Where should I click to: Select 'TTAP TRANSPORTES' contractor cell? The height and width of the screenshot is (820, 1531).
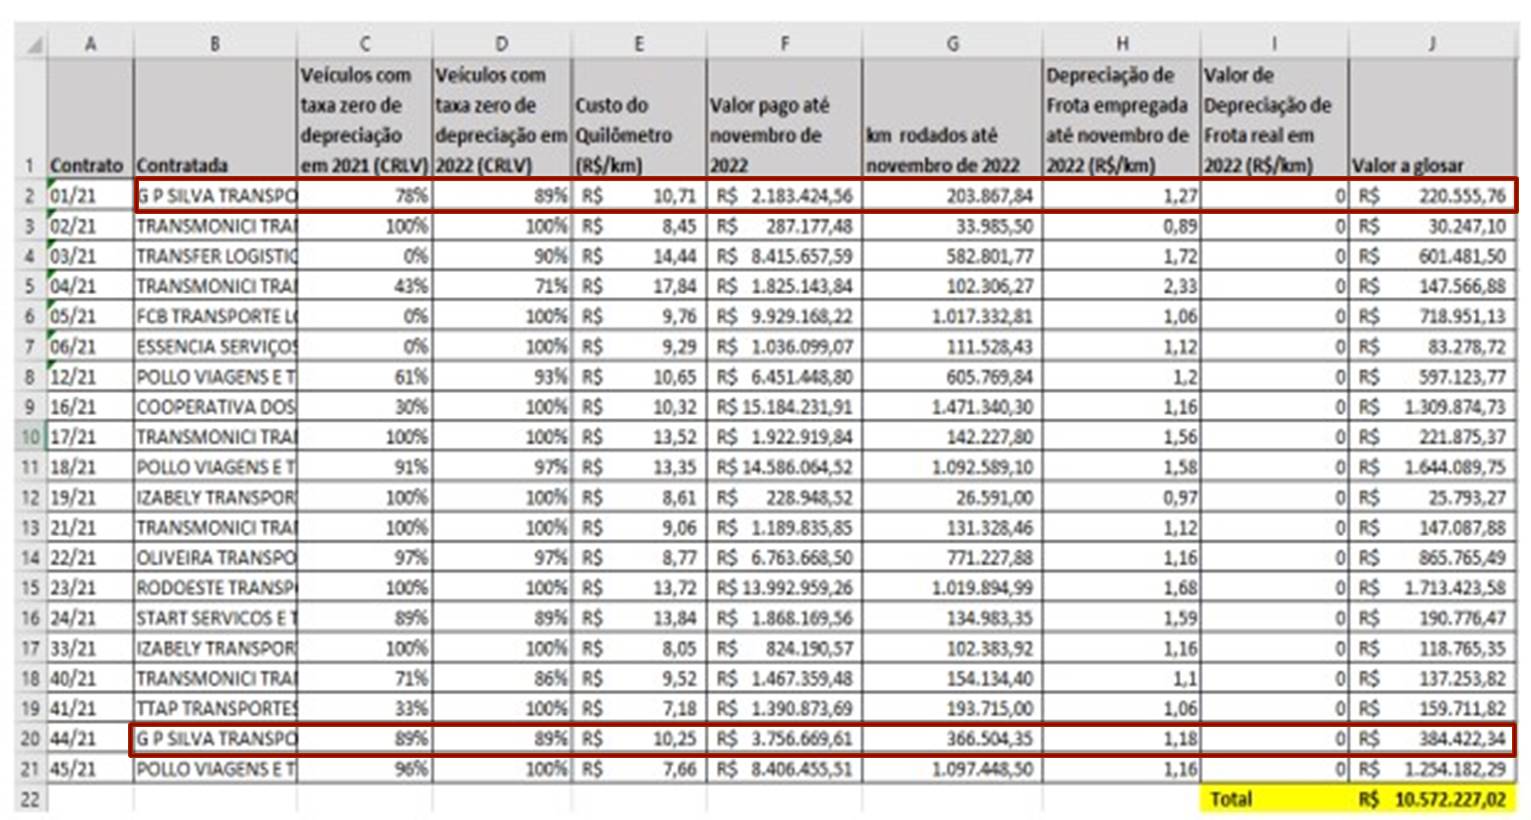215,709
